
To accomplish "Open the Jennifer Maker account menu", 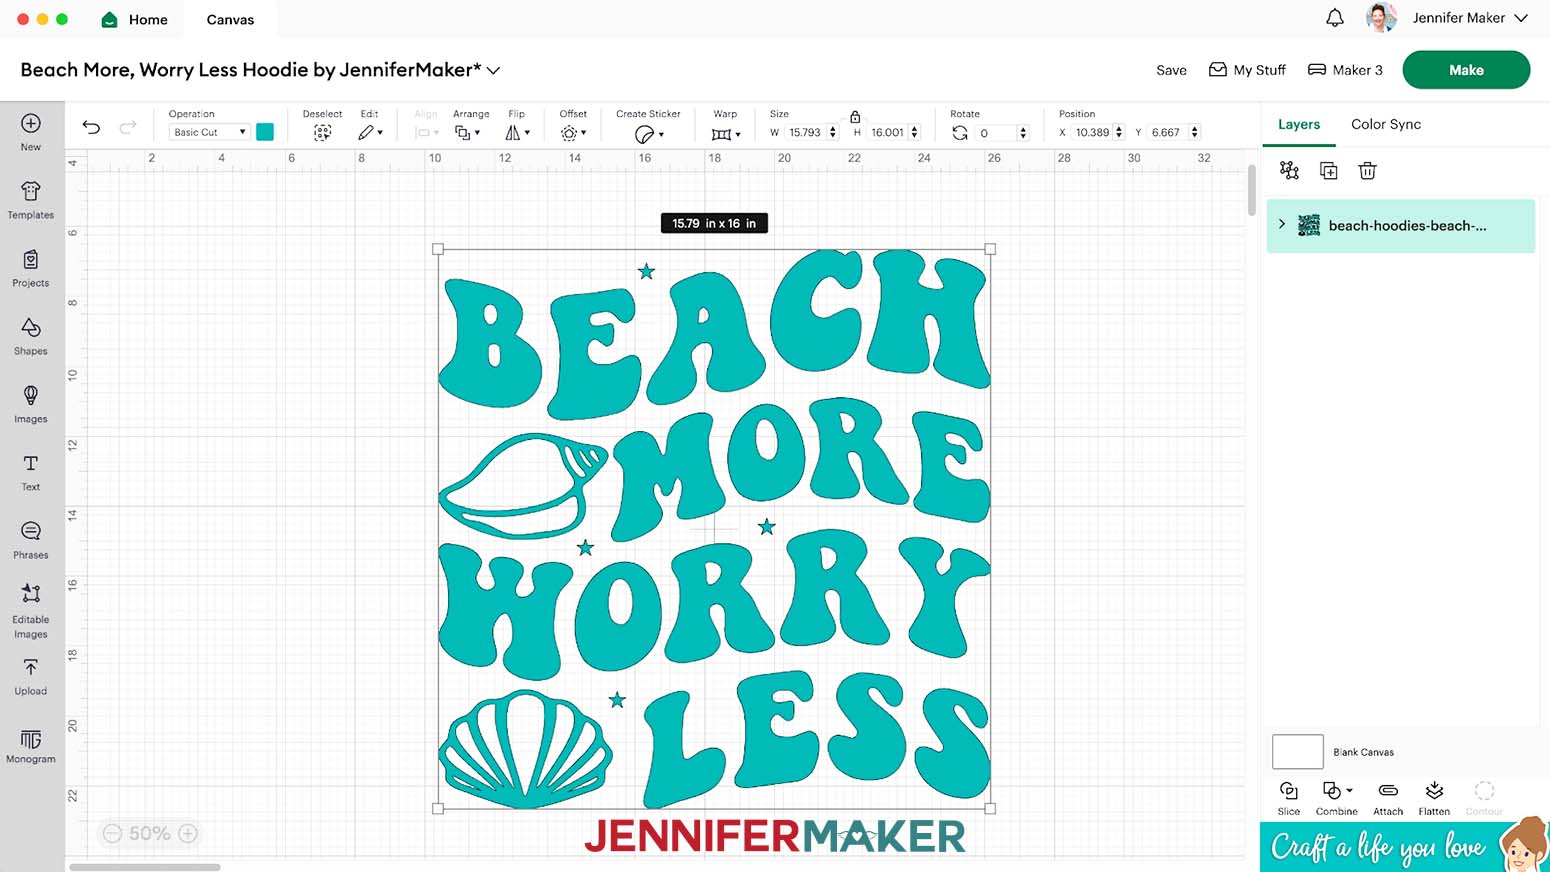I will [1470, 18].
